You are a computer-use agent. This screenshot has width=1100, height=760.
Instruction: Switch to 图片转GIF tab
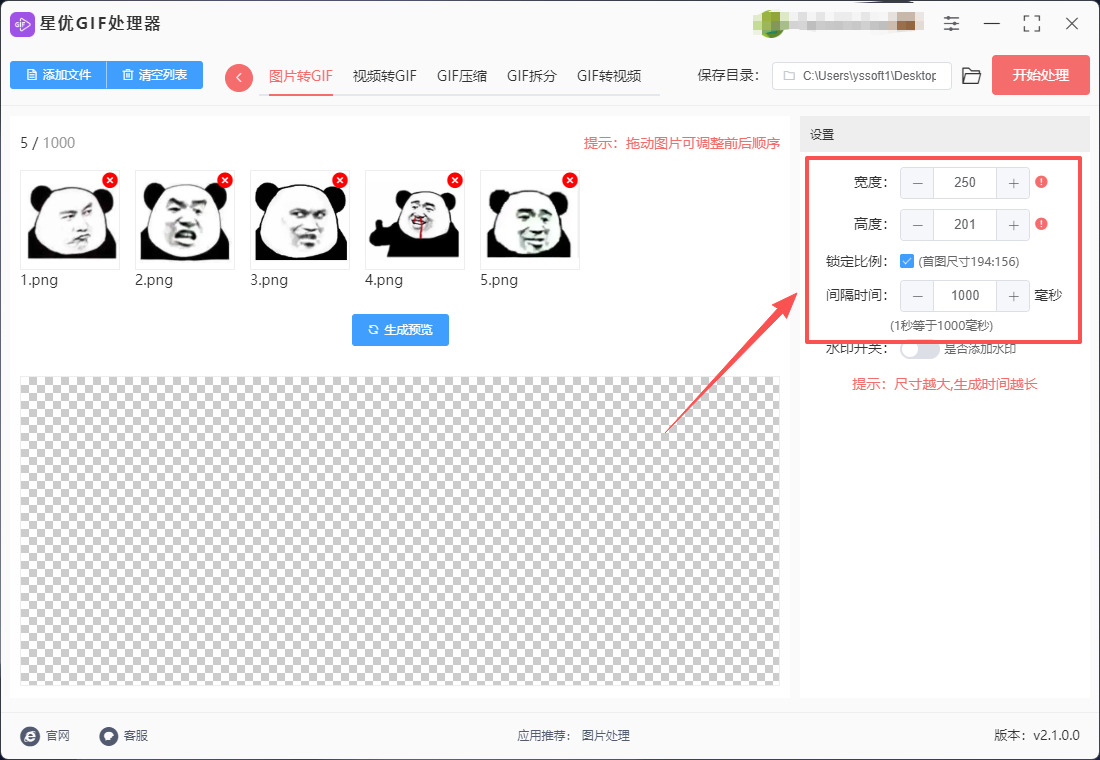300,76
